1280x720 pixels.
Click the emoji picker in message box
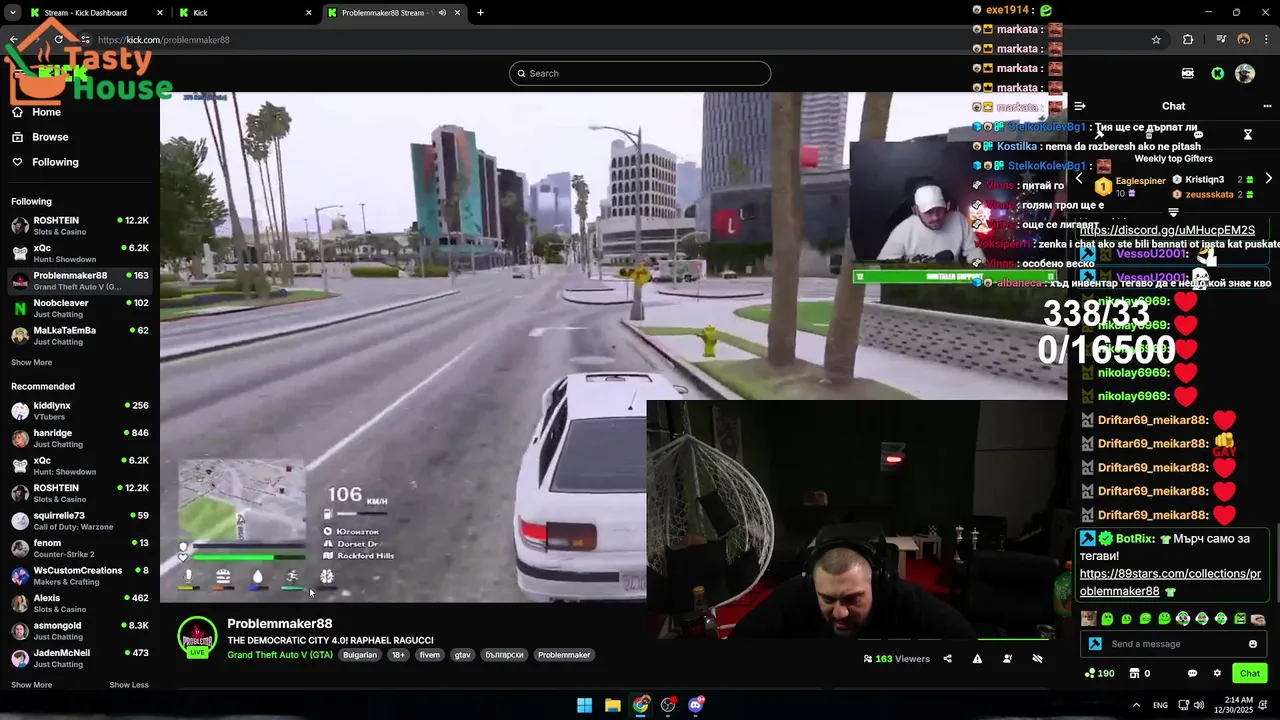1253,644
